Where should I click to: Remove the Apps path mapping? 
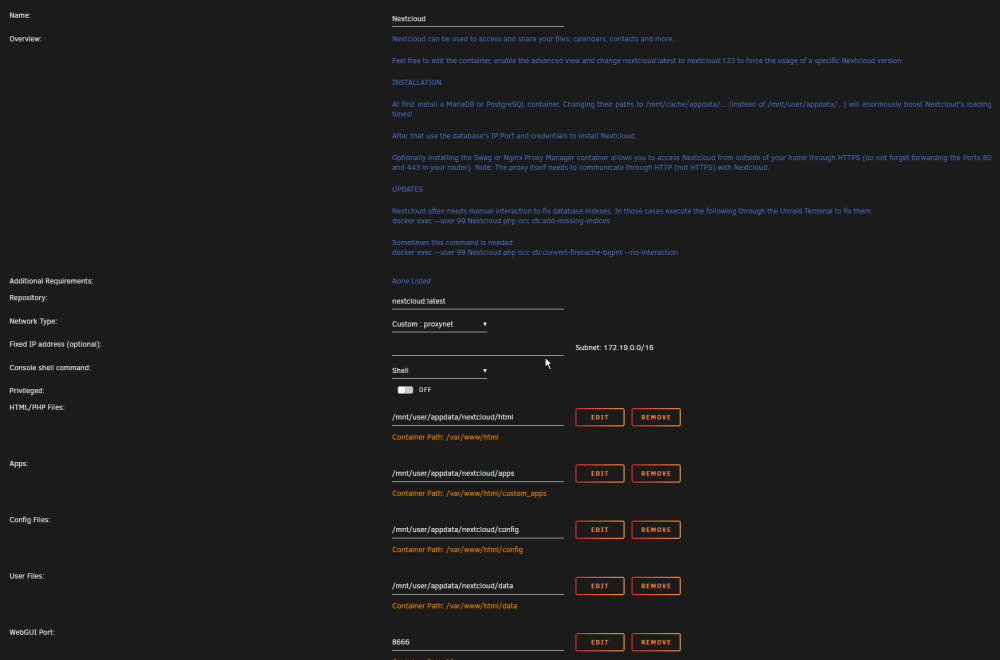(656, 473)
